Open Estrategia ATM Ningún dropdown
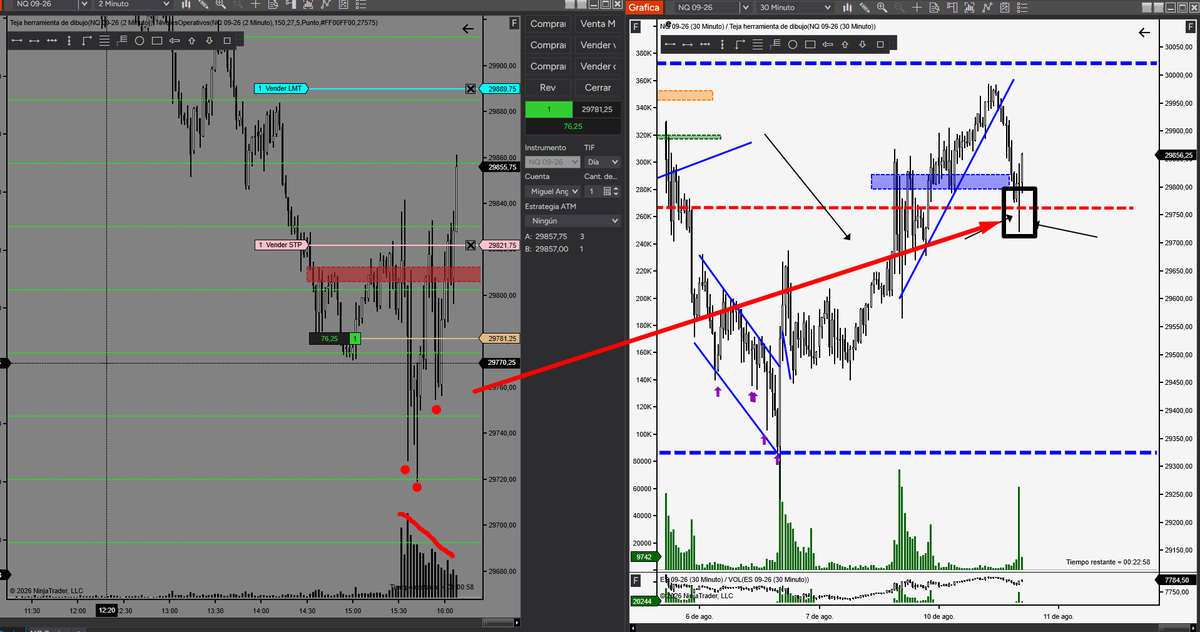Viewport: 1200px width, 632px height. pyautogui.click(x=572, y=221)
